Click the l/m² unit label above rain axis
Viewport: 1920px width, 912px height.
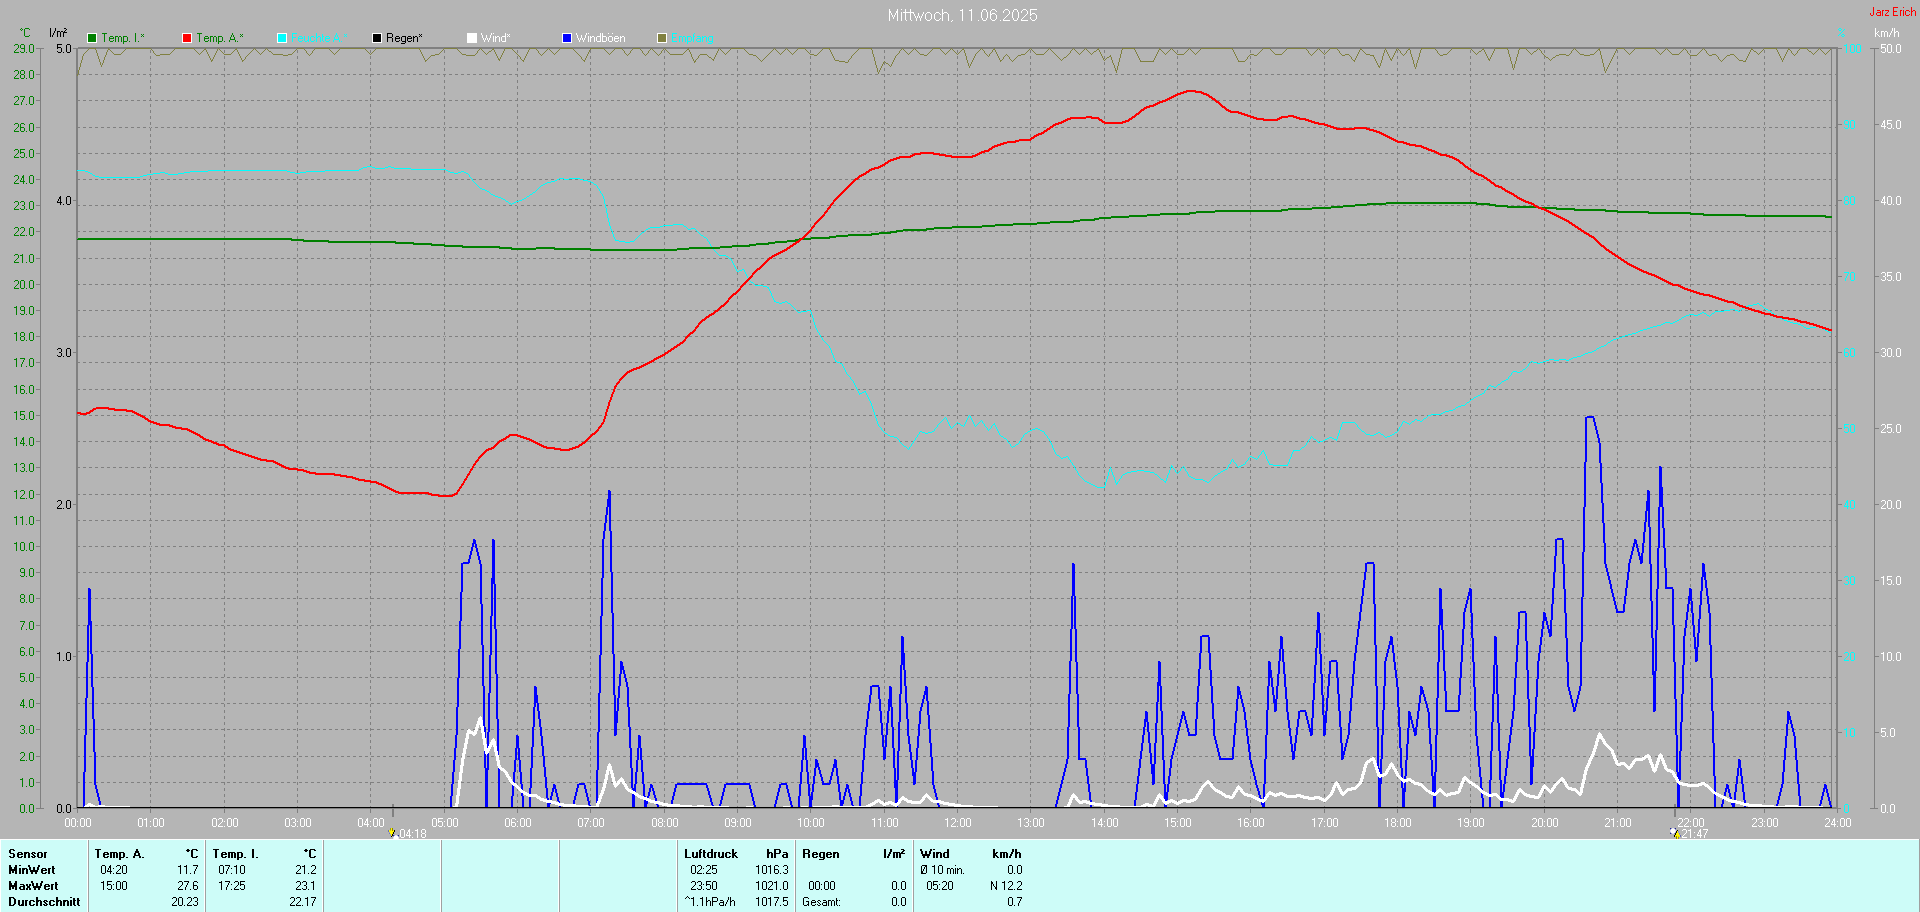58,33
